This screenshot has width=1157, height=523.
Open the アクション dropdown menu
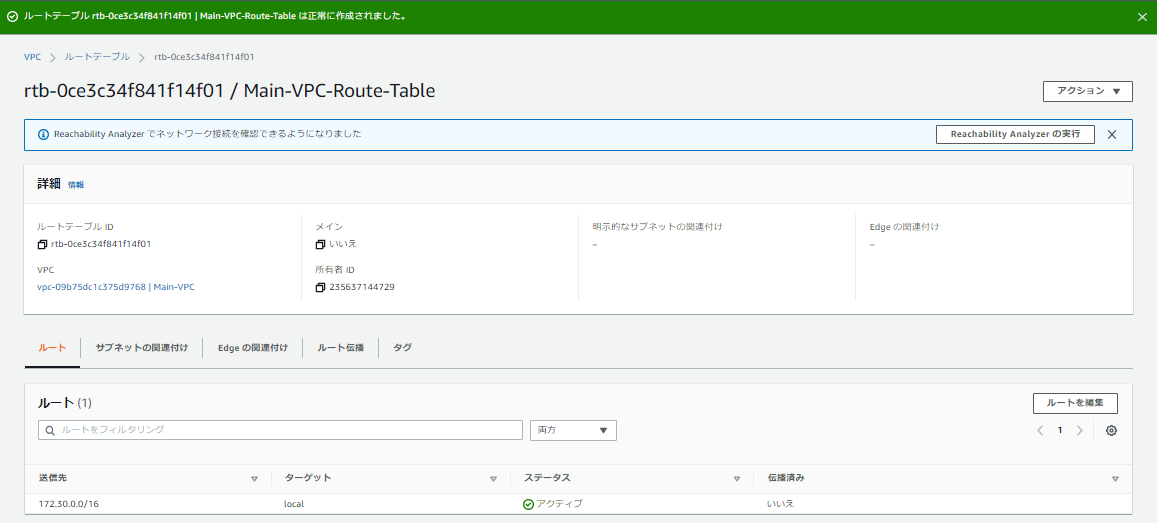pyautogui.click(x=1087, y=91)
